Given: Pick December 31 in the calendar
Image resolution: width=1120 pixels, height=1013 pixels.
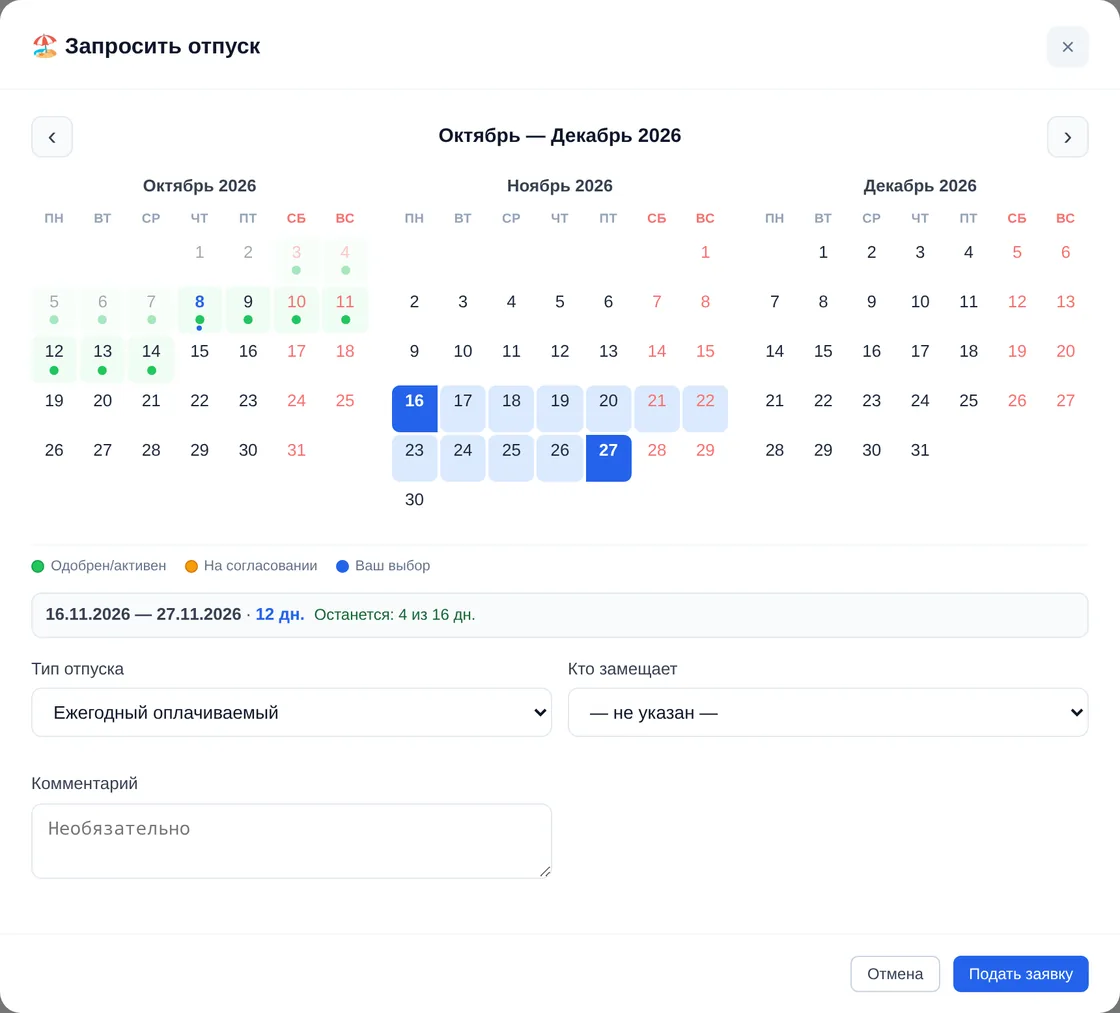Looking at the screenshot, I should click(x=920, y=458).
